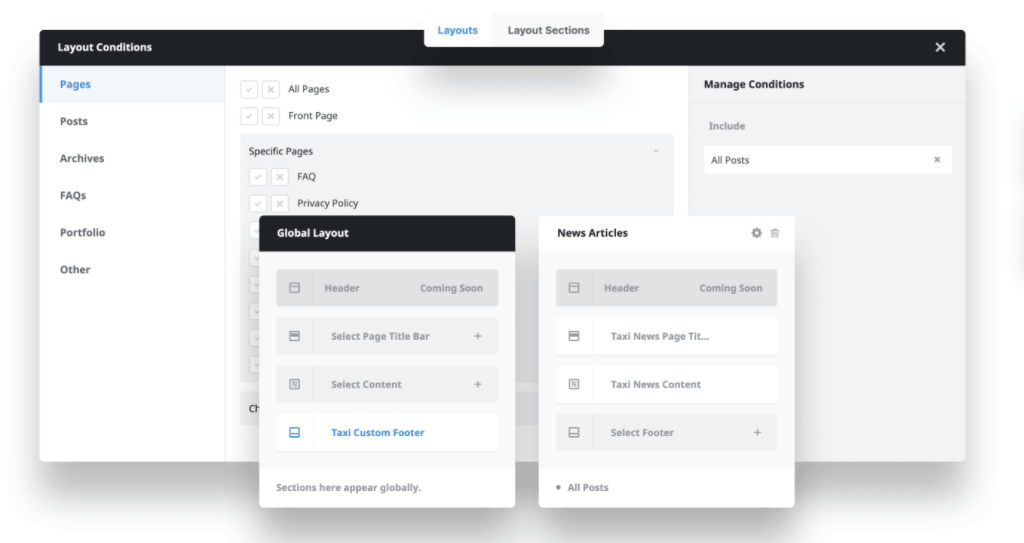Open Select Content in Global Layout
The width and height of the screenshot is (1024, 543).
(387, 385)
